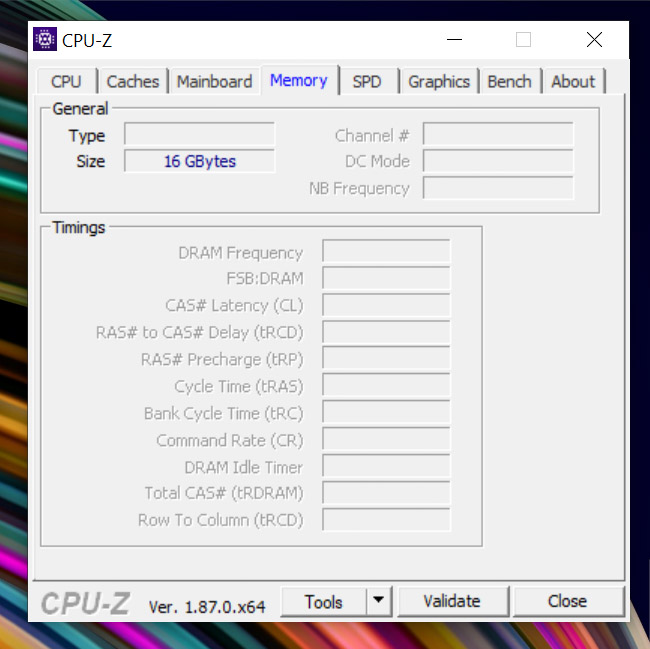The image size is (650, 649).
Task: Click the "Timings" group label
Action: [79, 228]
